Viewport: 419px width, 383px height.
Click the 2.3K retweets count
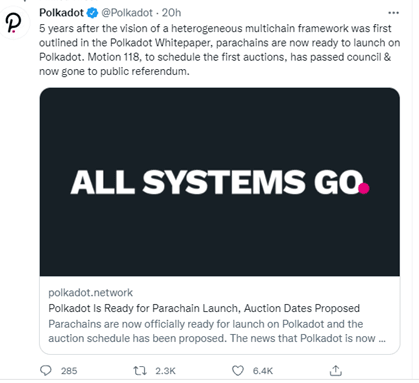[x=165, y=371]
